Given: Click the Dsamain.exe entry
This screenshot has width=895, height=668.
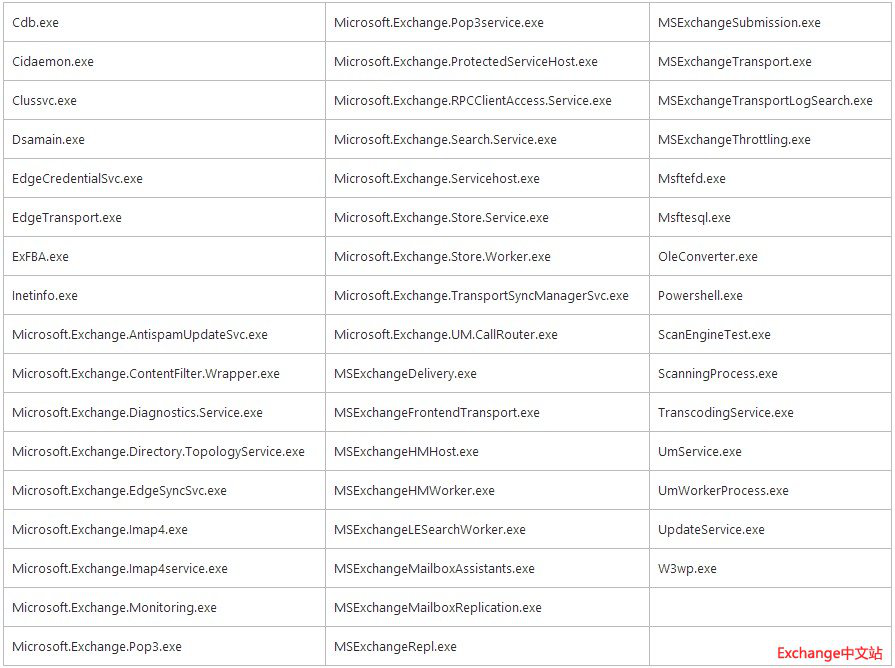Looking at the screenshot, I should tap(46, 139).
